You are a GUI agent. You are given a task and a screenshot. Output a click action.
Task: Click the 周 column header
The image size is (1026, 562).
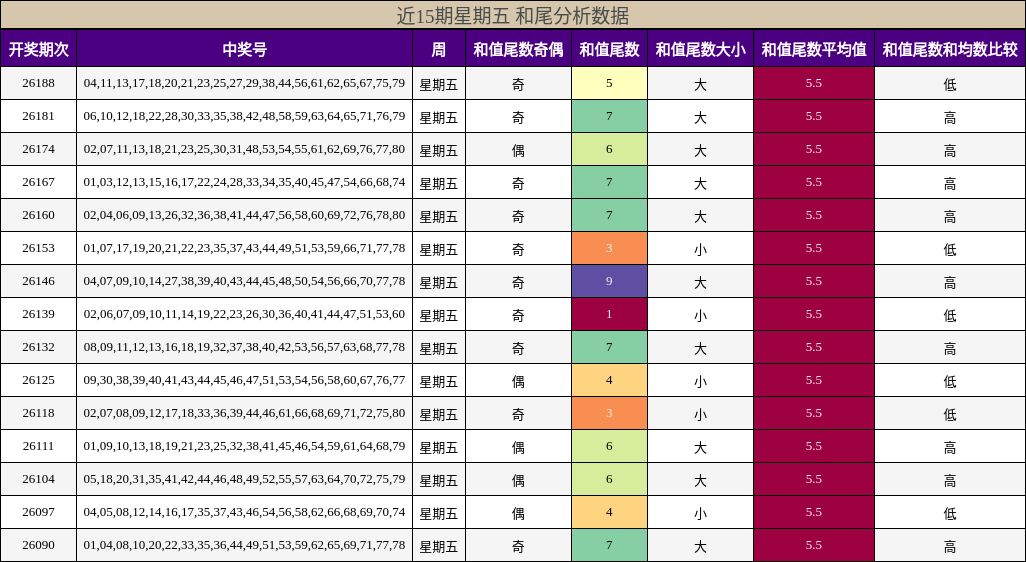click(x=439, y=50)
